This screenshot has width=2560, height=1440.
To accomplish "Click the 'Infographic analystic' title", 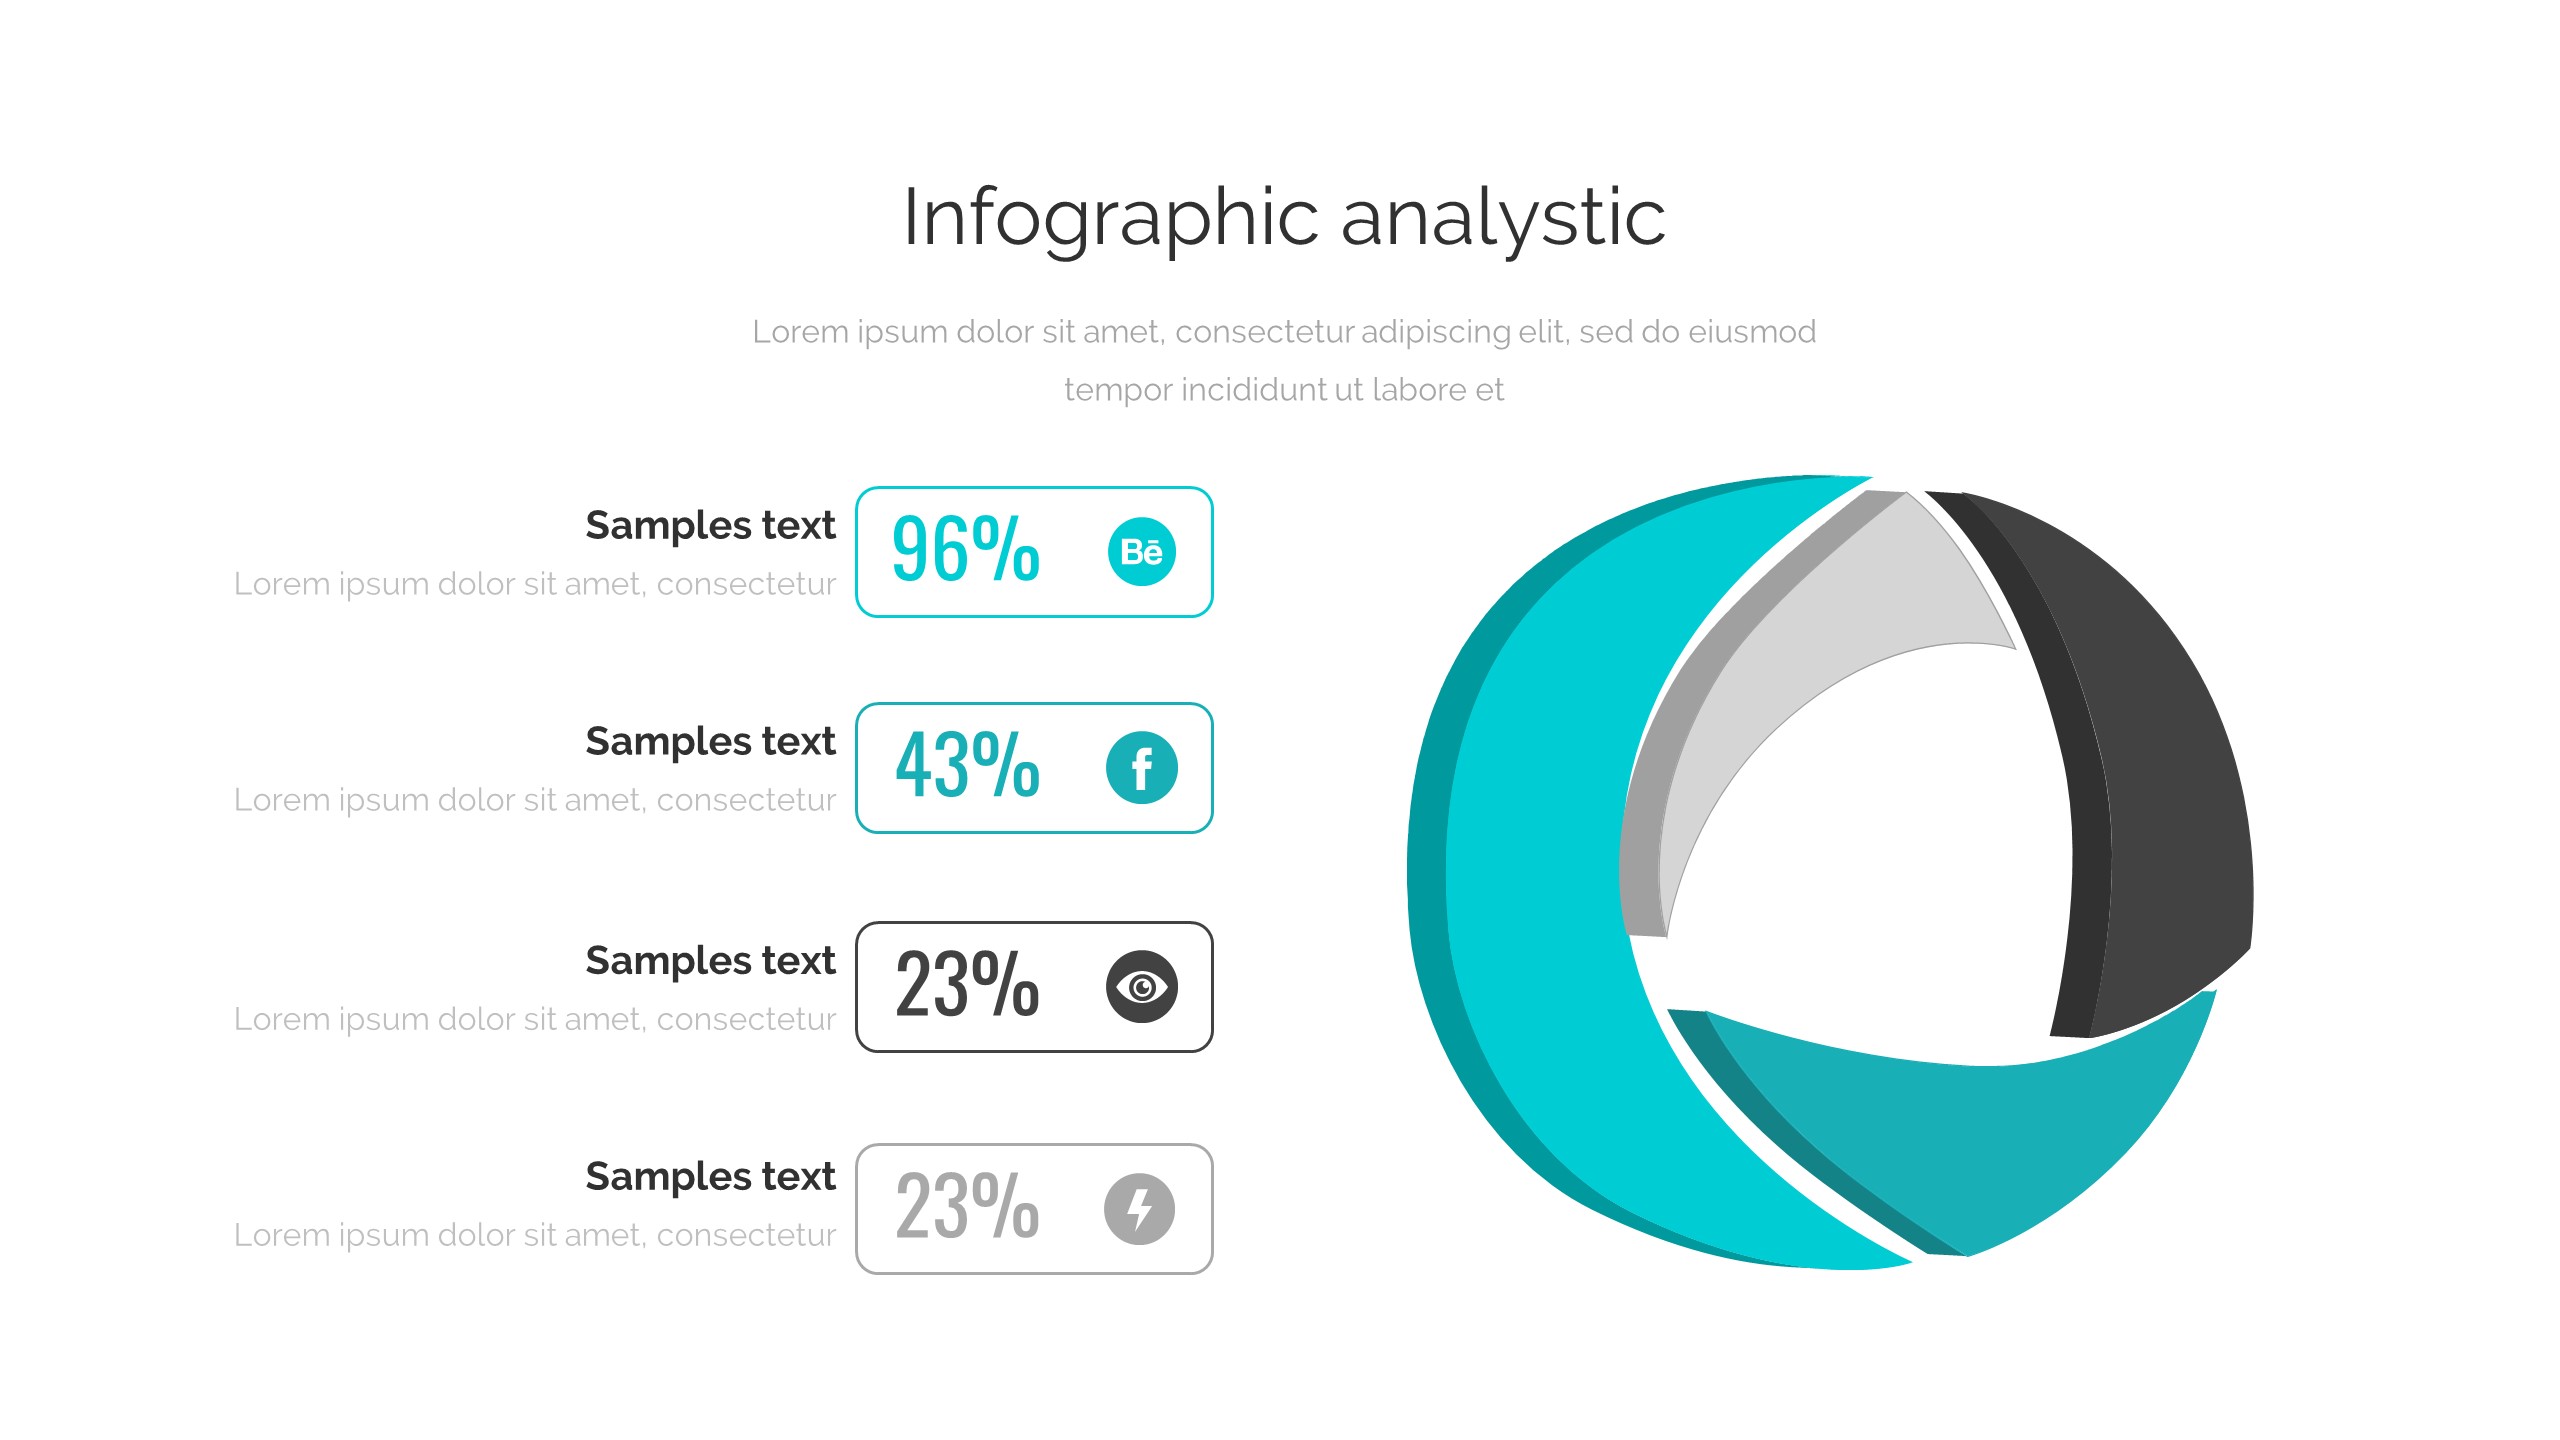I will pos(1284,217).
